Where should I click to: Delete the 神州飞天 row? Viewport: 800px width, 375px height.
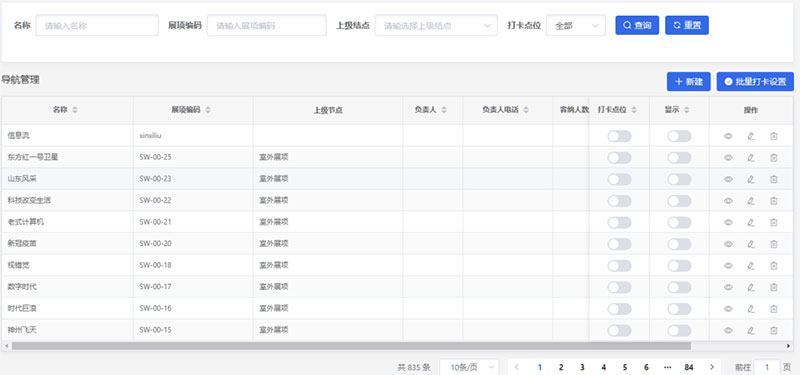tap(773, 331)
